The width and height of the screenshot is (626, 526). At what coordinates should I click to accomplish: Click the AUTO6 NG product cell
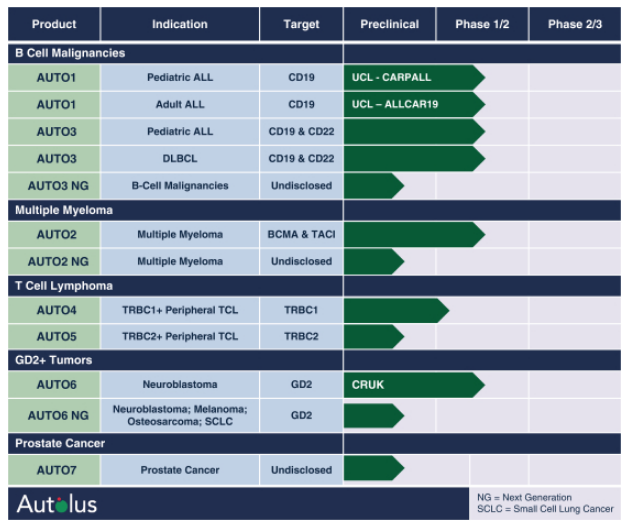coord(54,415)
